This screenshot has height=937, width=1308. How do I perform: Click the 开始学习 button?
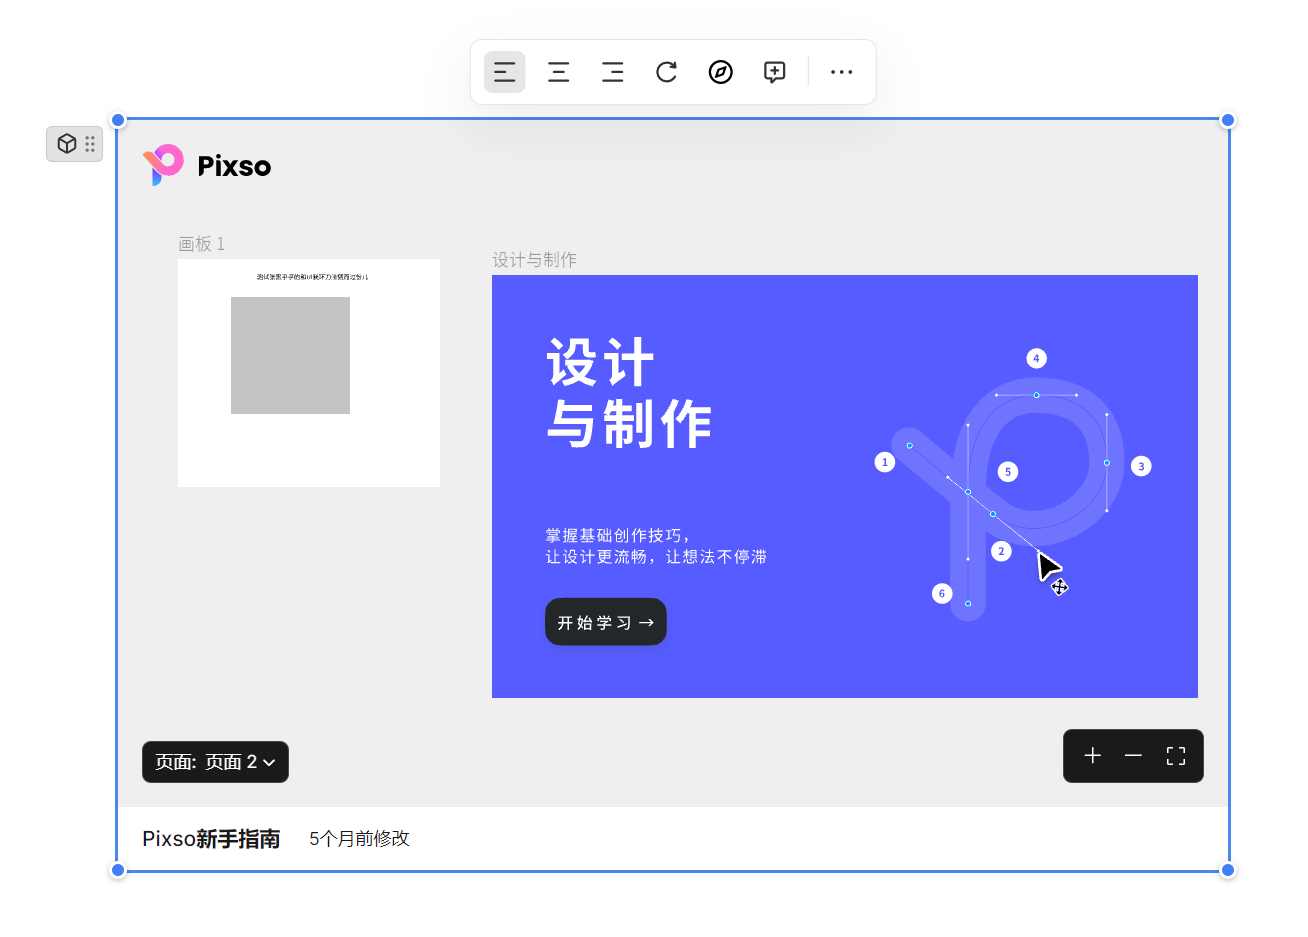(605, 622)
